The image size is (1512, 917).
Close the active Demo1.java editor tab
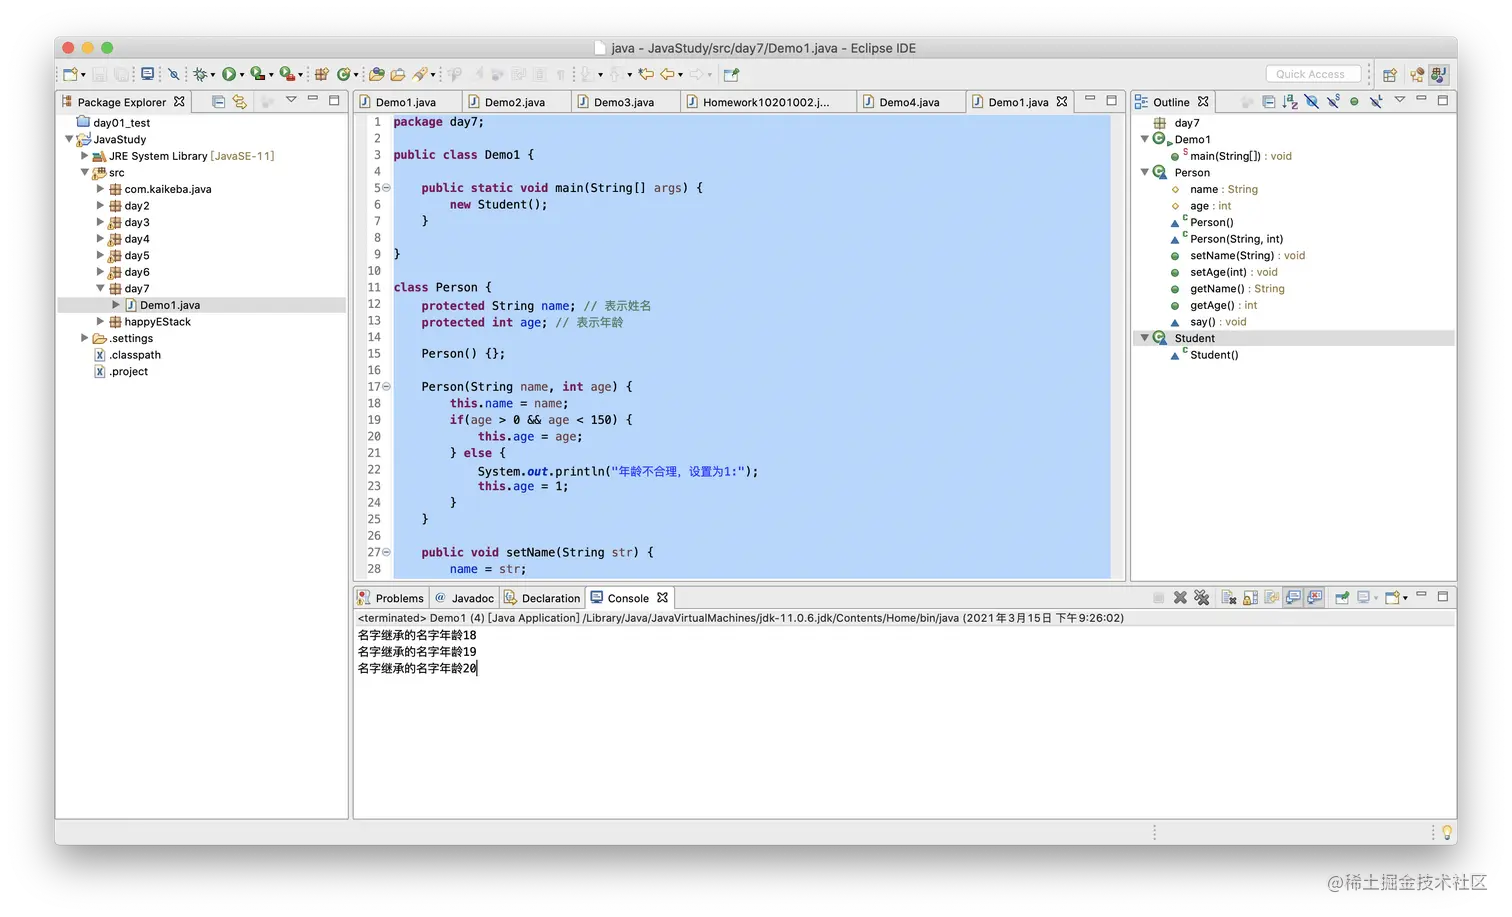pyautogui.click(x=1062, y=101)
